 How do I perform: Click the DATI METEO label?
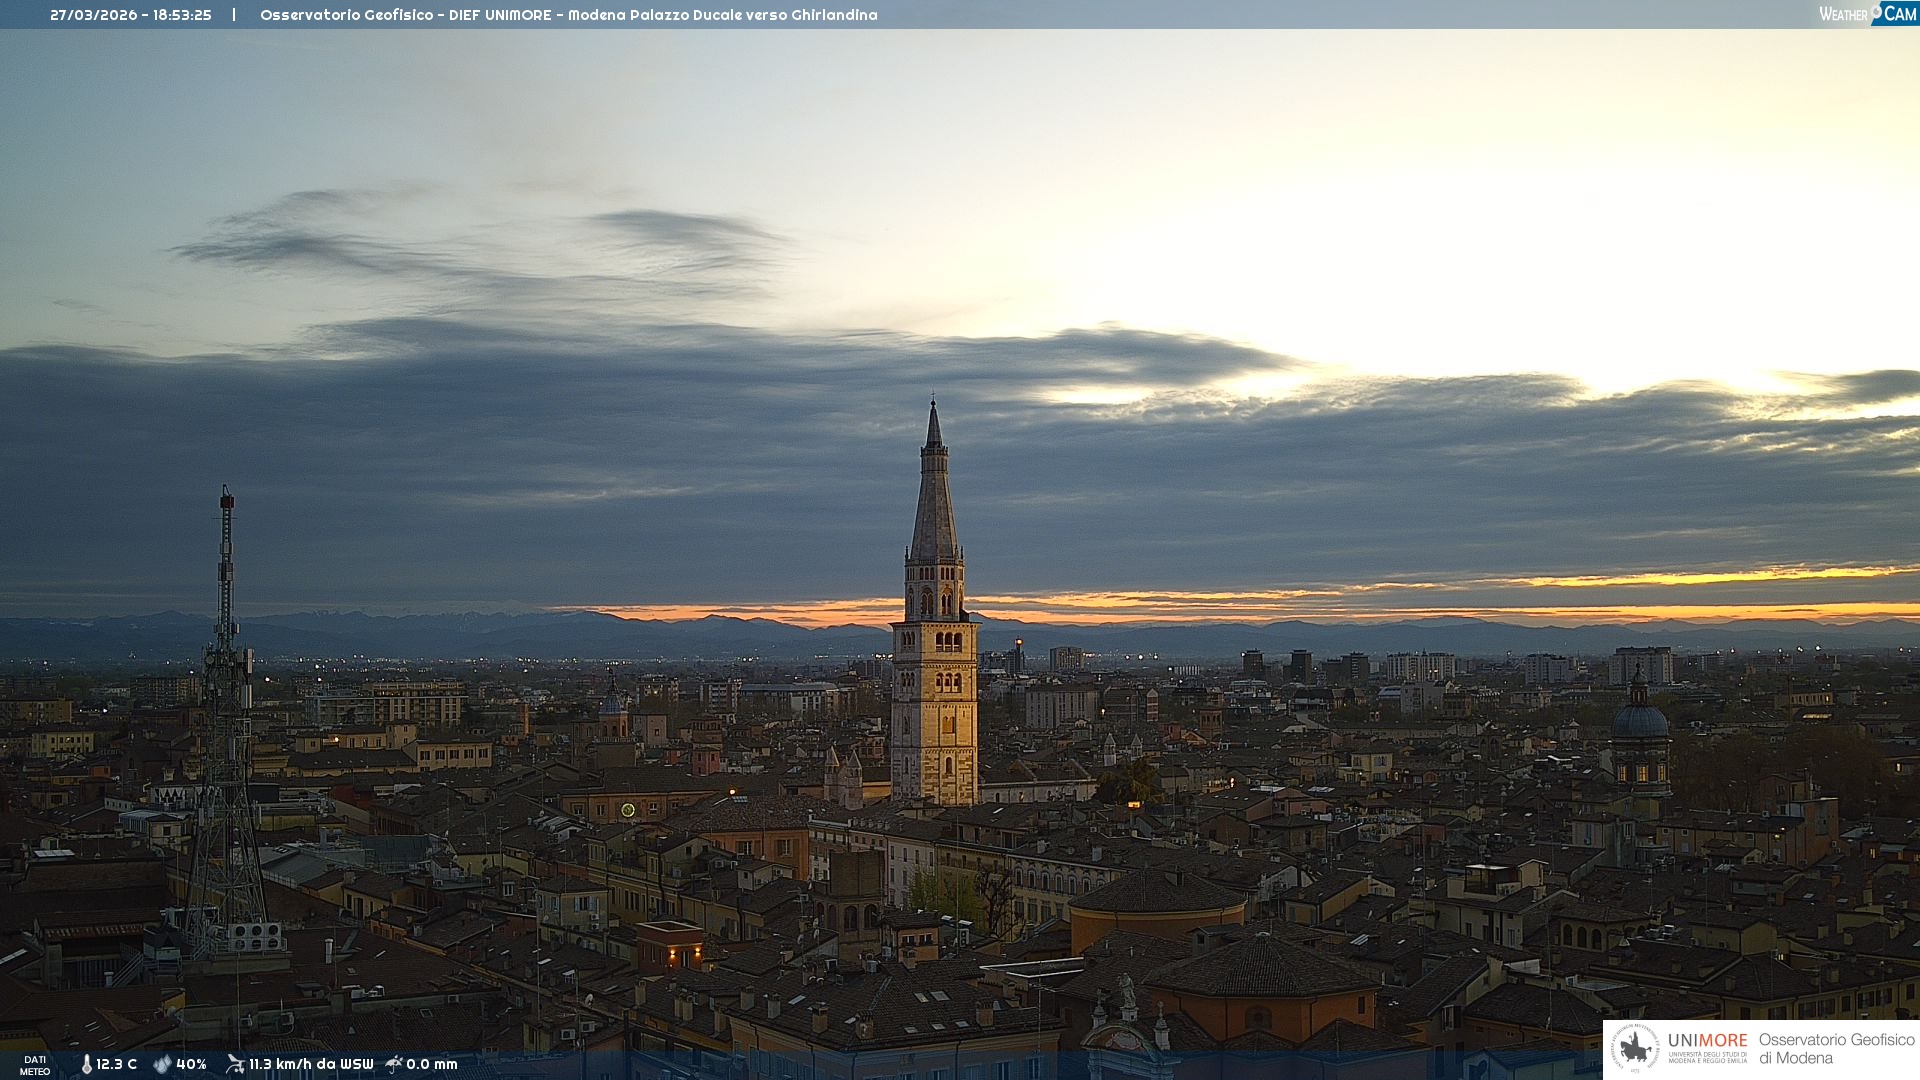tap(35, 1065)
